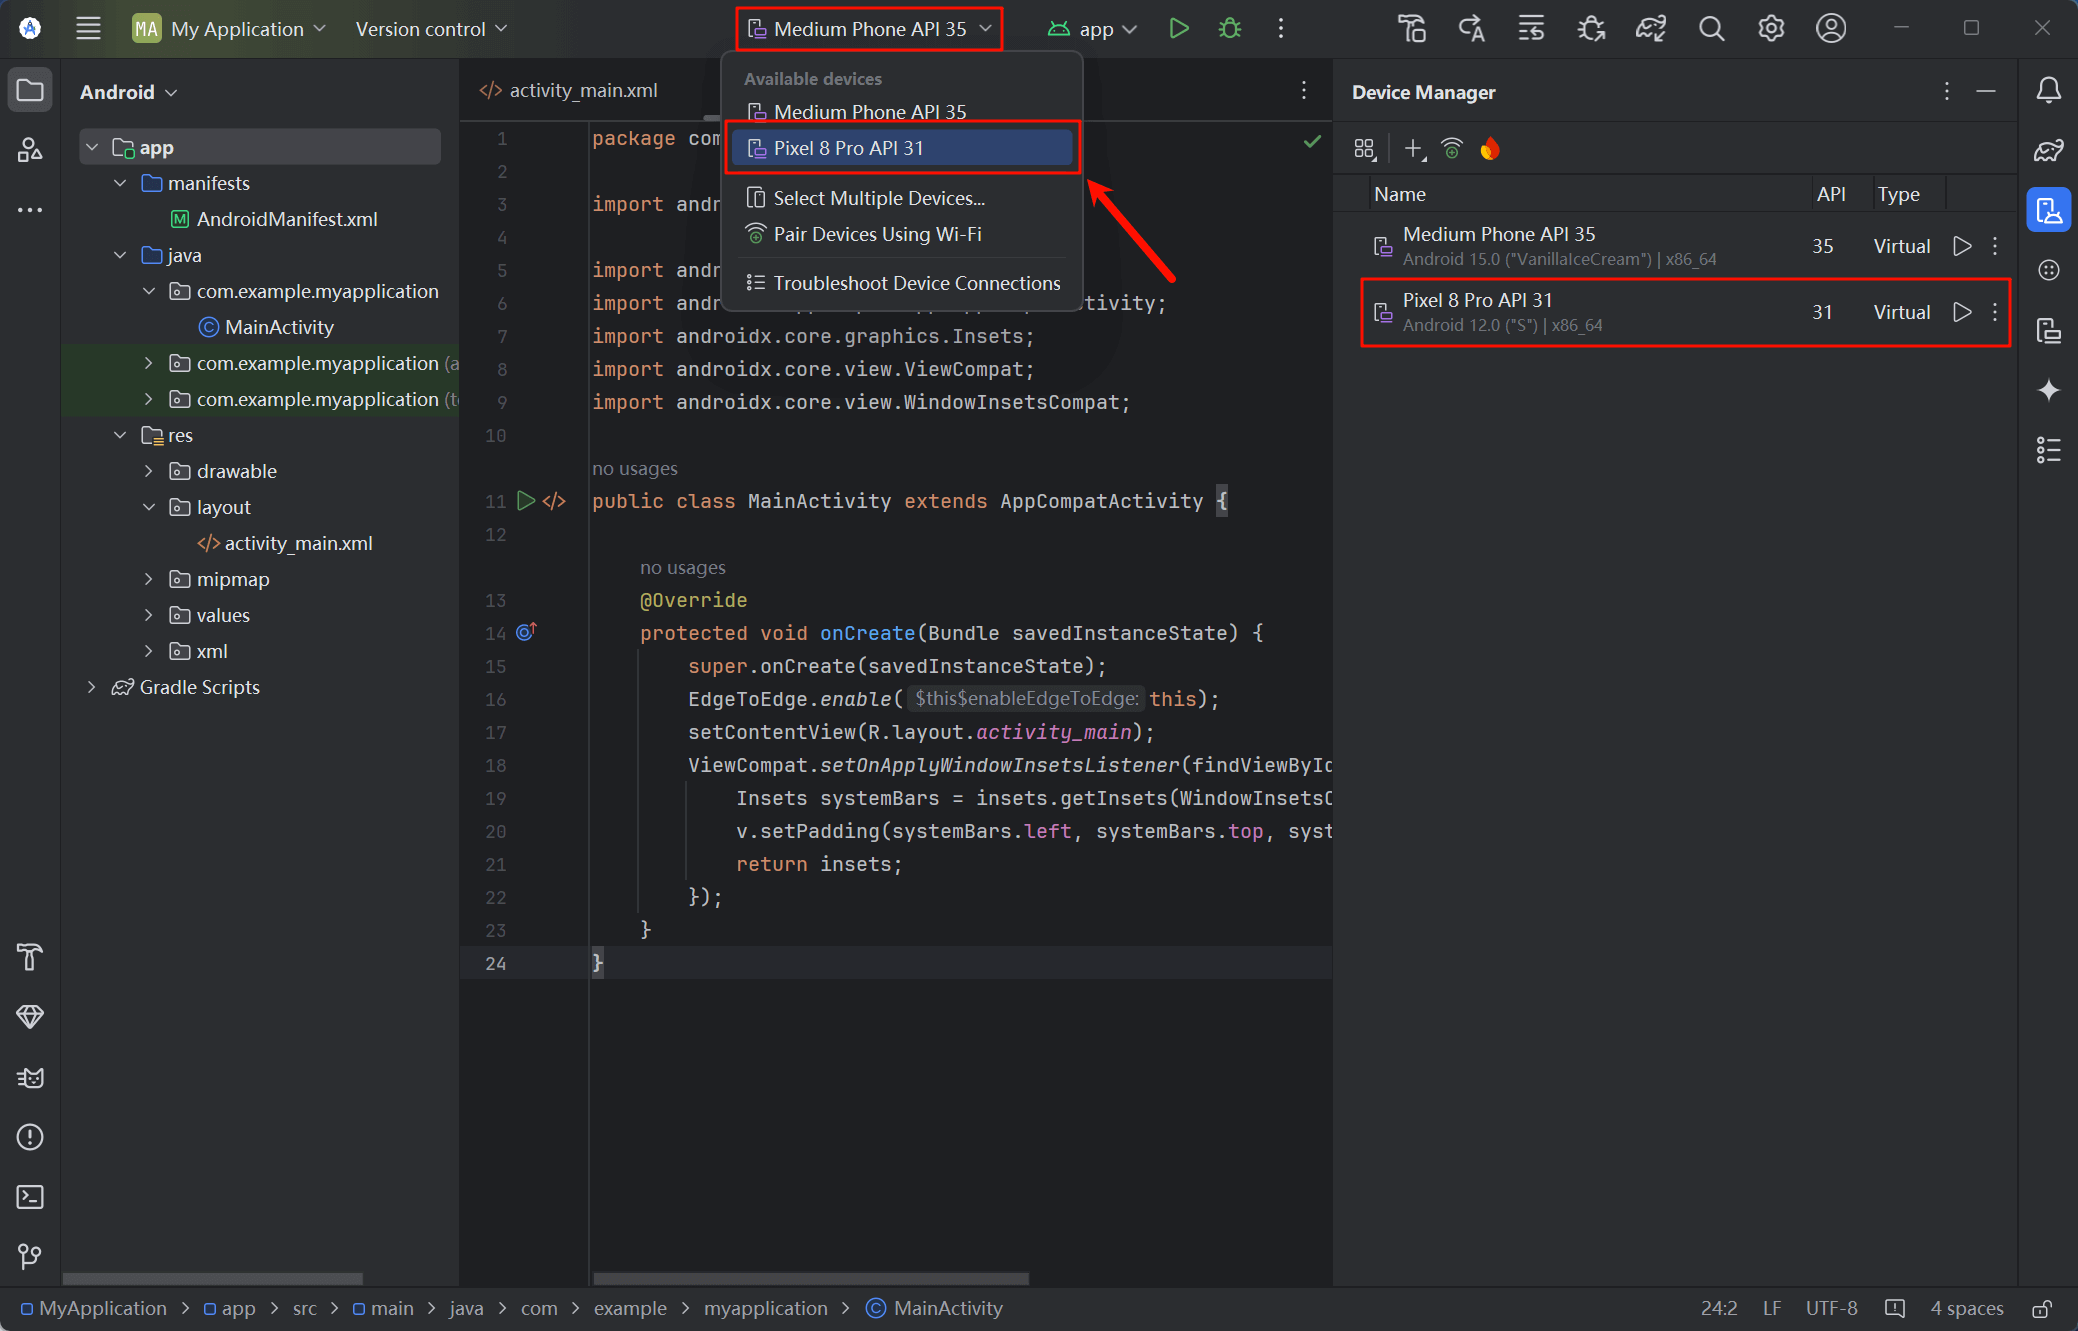
Task: Open editor tab options menu
Action: (x=1304, y=91)
